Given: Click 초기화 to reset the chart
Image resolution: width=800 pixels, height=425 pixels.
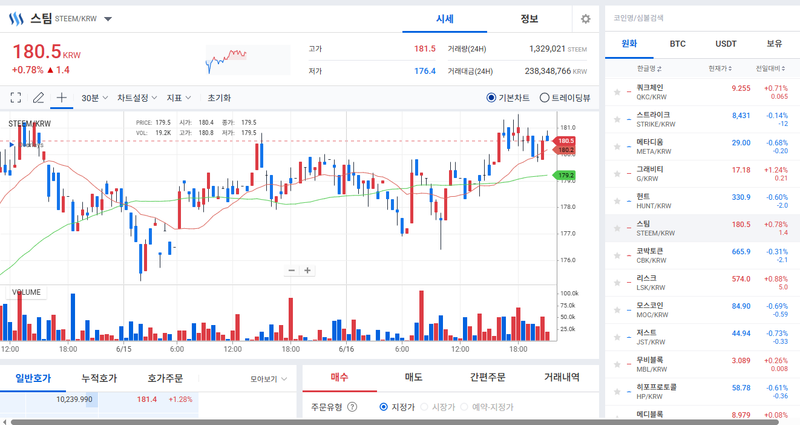Looking at the screenshot, I should (x=219, y=97).
